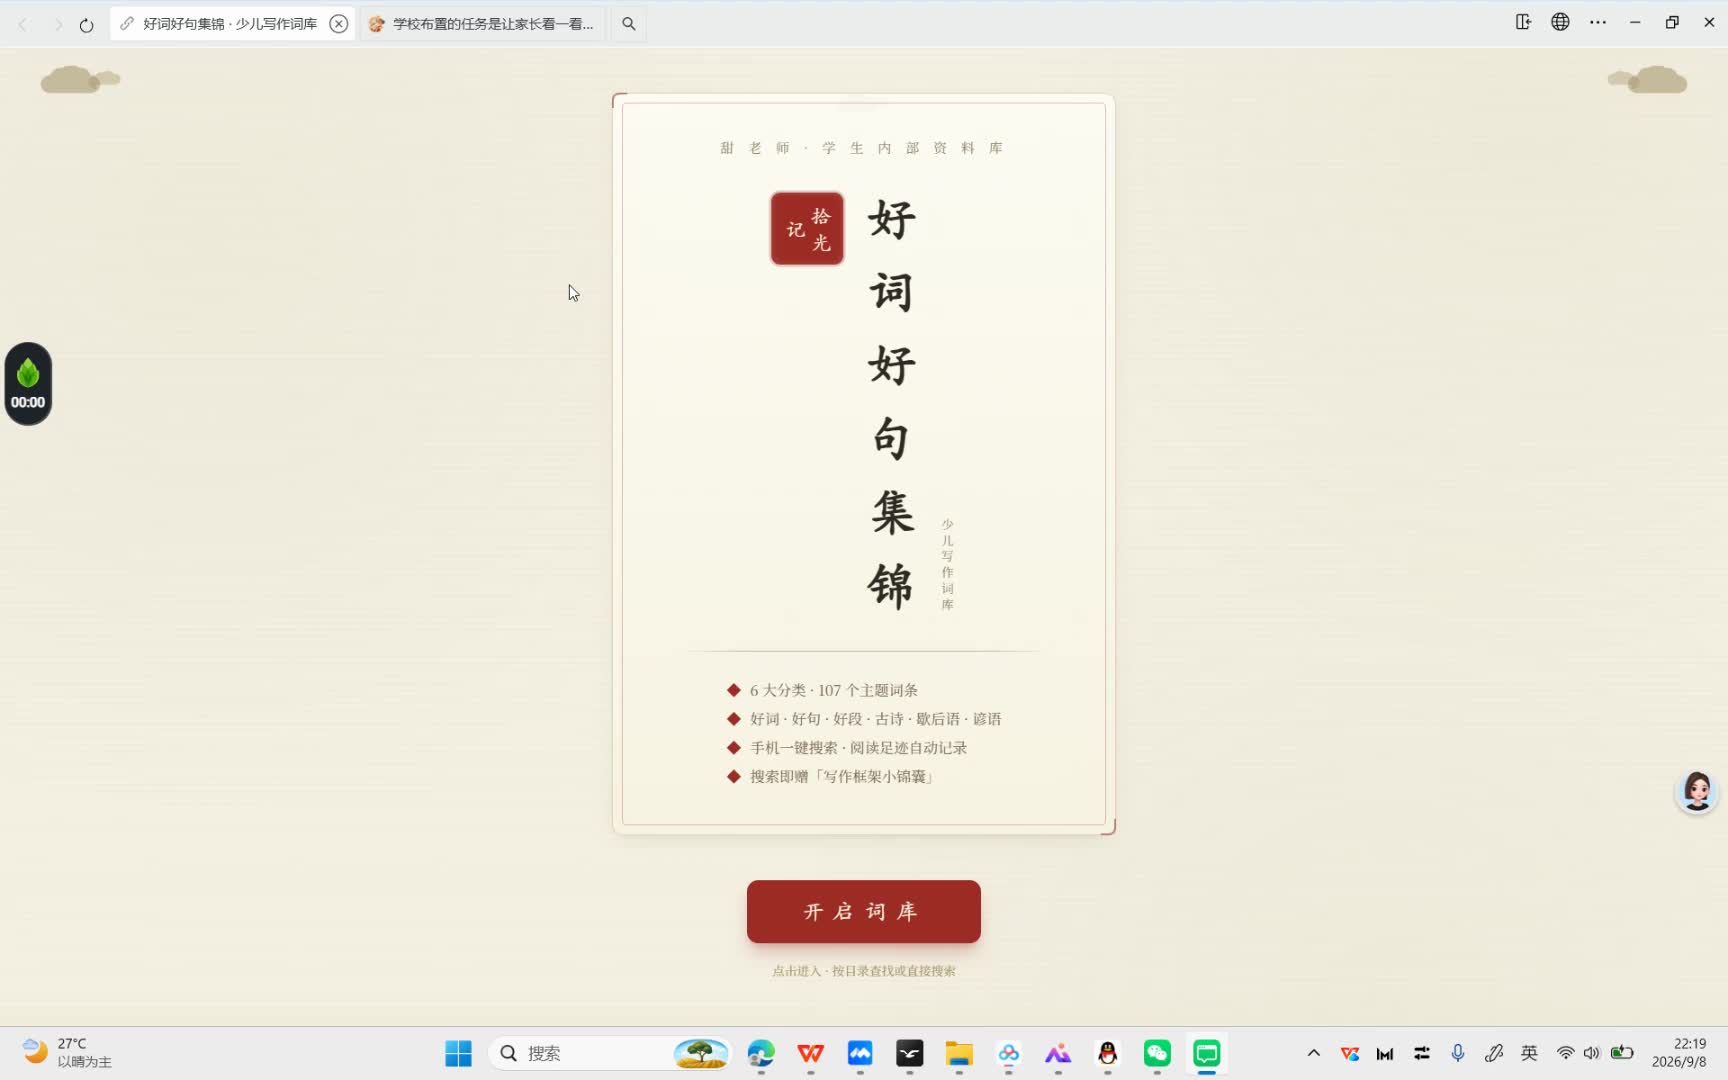
Task: Click the 拾光记 red seal logo
Action: pyautogui.click(x=807, y=229)
